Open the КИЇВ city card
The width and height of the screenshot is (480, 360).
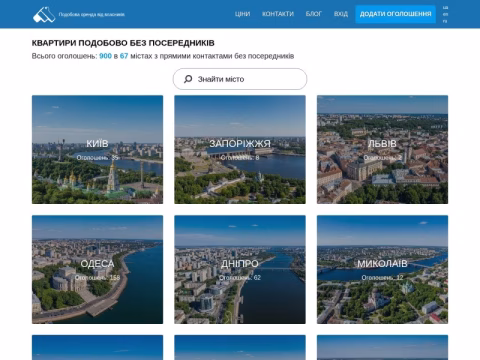click(97, 149)
